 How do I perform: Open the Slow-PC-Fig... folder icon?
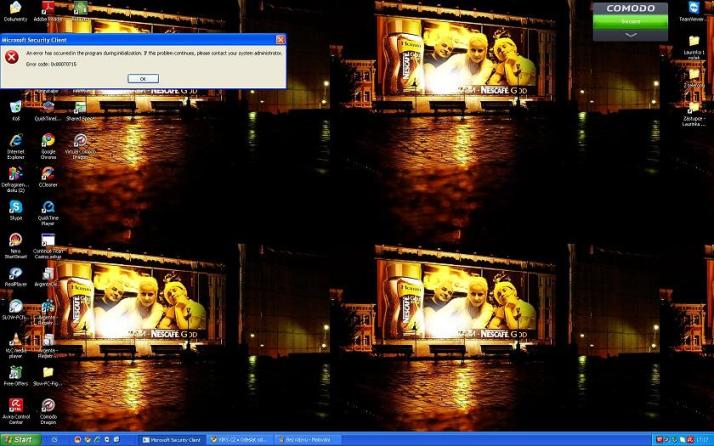[48, 376]
